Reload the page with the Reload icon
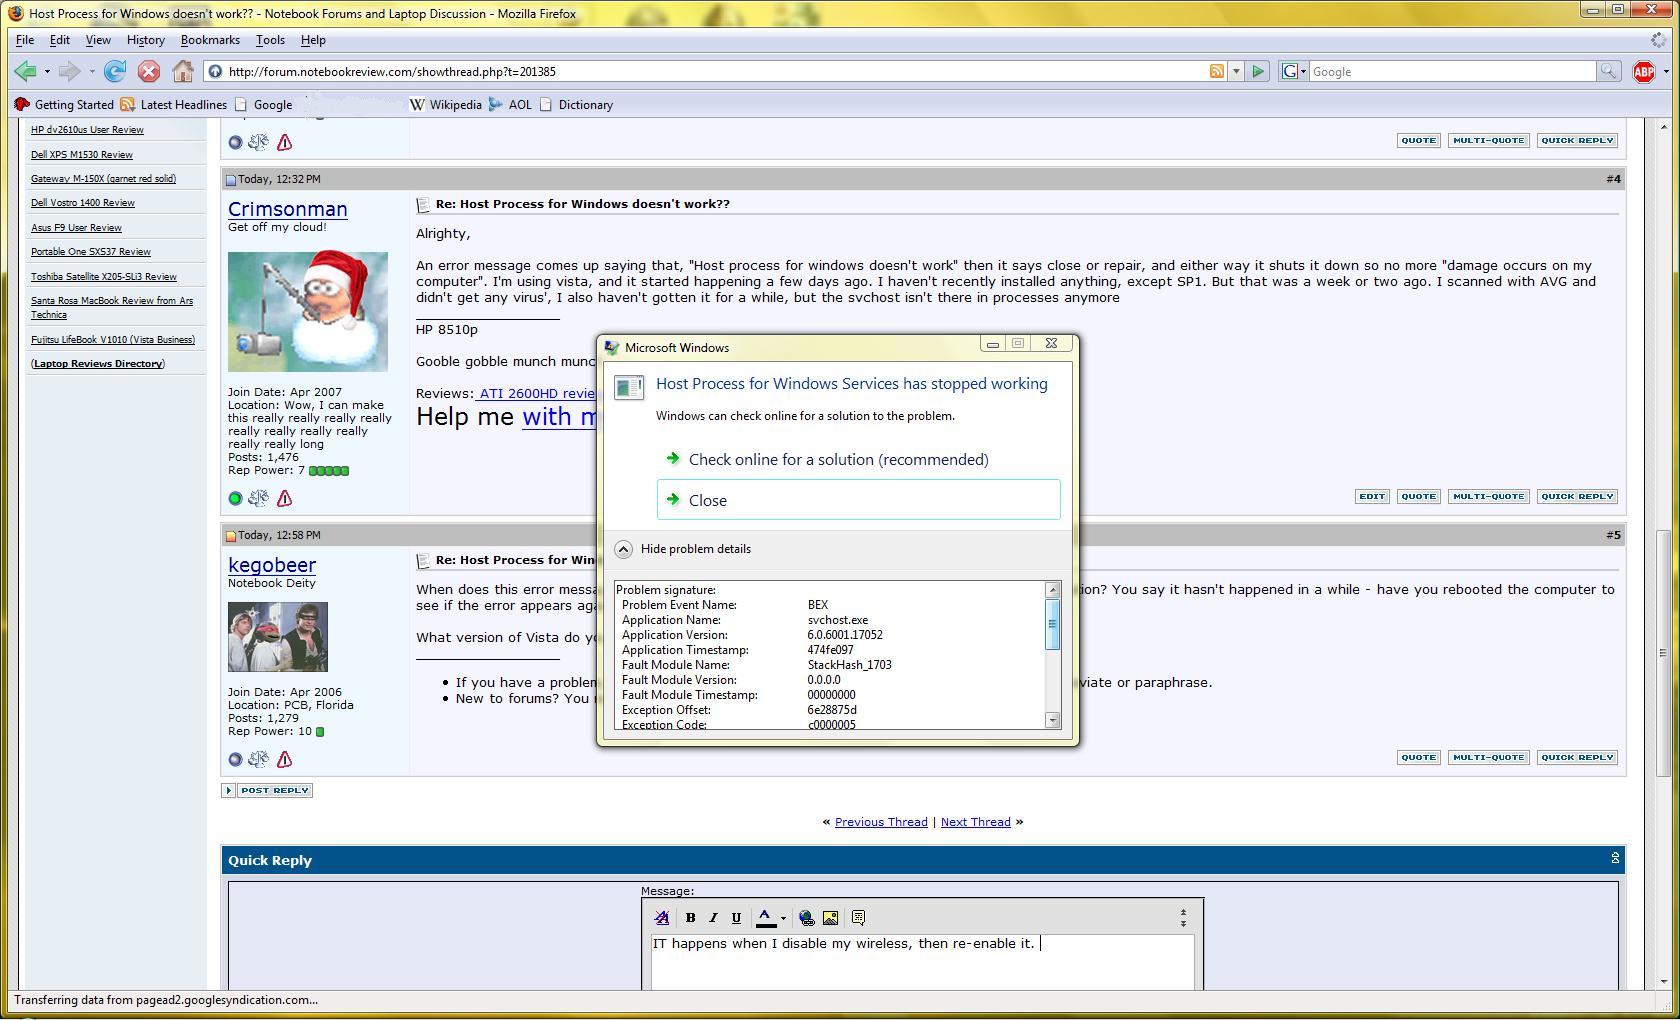 point(115,71)
